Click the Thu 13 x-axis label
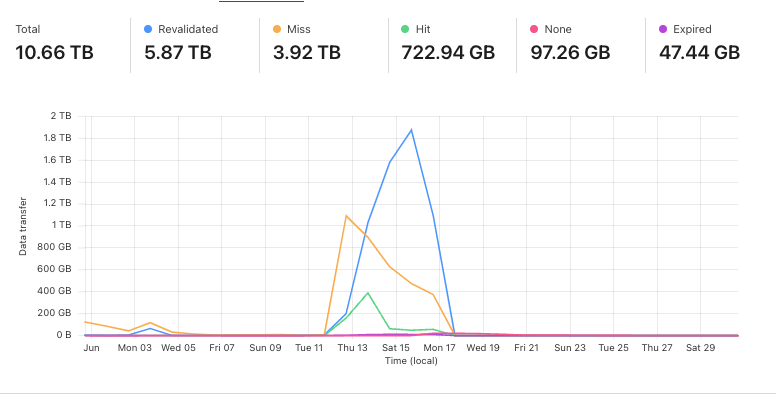This screenshot has height=399, width=776. (352, 348)
